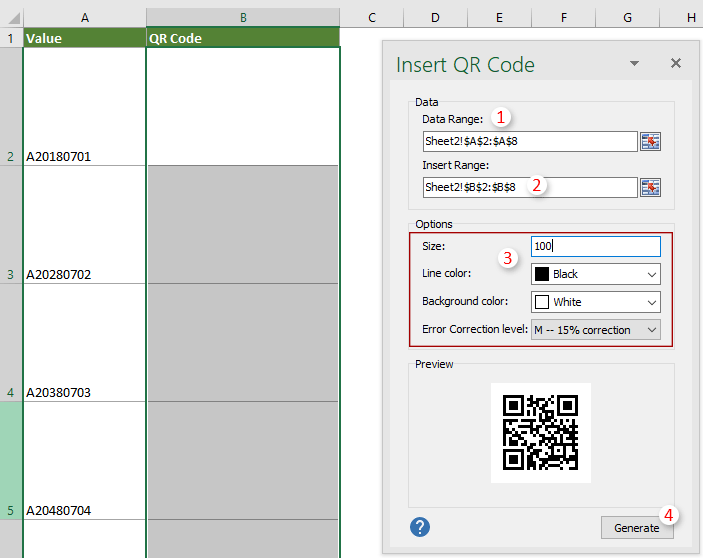The image size is (703, 558).
Task: Click the Data Range input field
Action: click(x=530, y=142)
